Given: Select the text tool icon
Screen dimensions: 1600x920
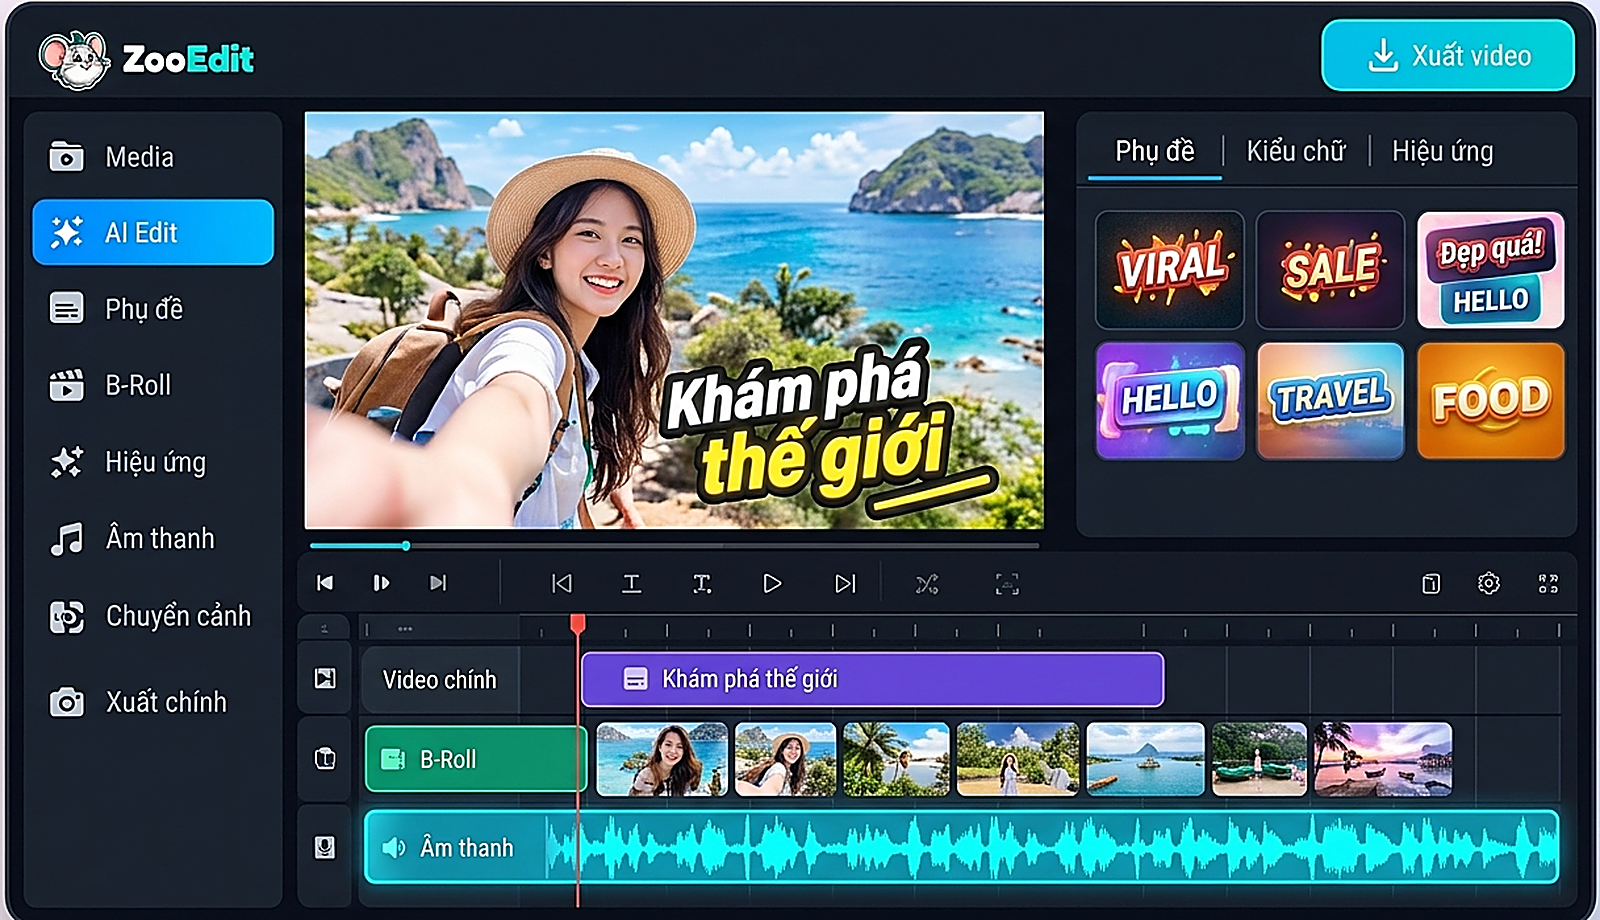Looking at the screenshot, I should pyautogui.click(x=632, y=583).
